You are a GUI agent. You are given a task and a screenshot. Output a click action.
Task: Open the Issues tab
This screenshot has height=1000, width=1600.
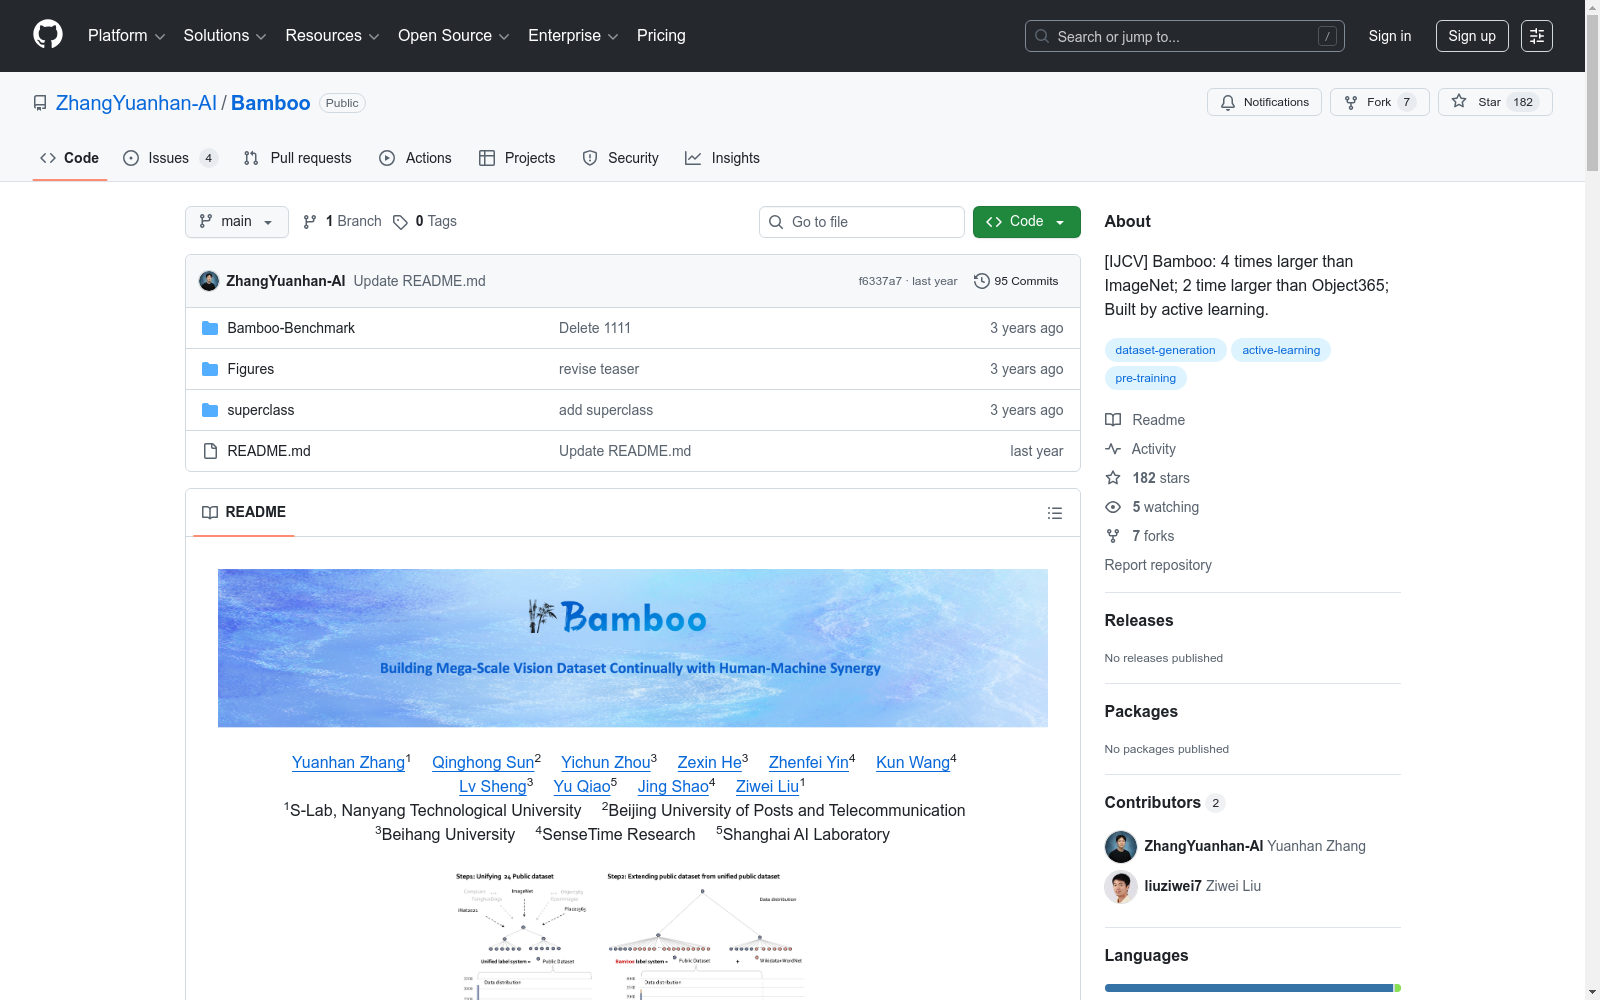170,158
